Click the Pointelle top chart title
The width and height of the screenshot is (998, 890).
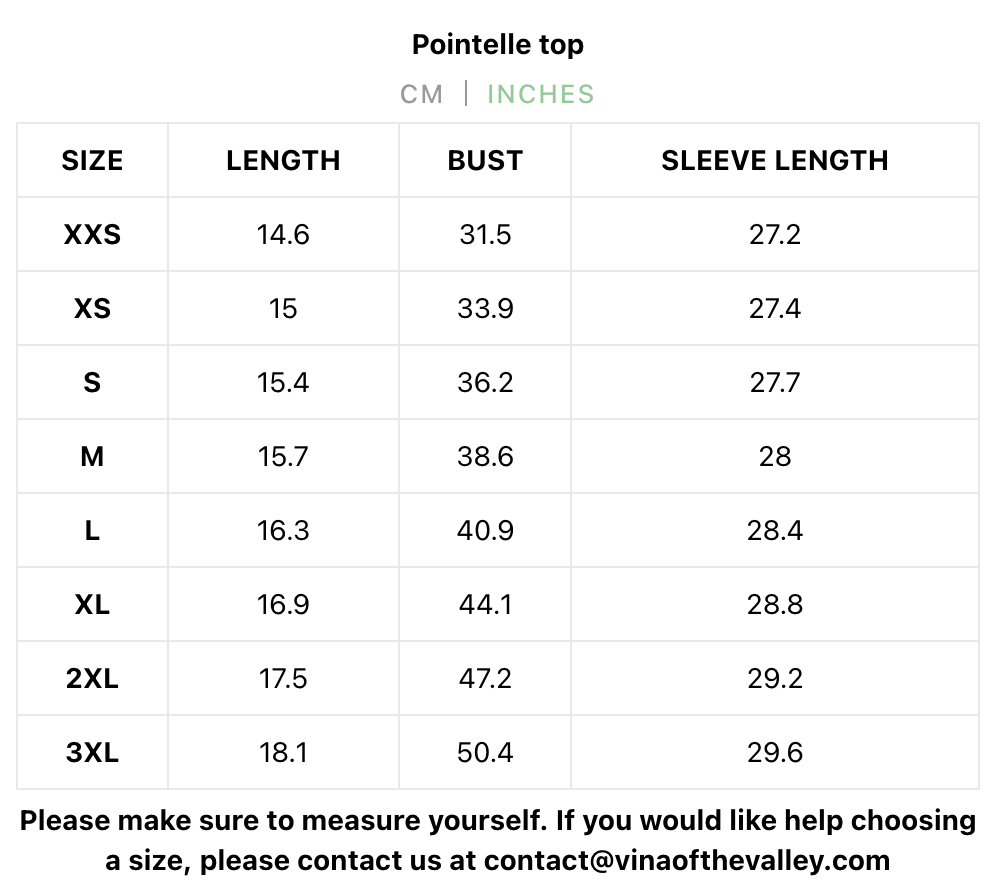click(498, 45)
